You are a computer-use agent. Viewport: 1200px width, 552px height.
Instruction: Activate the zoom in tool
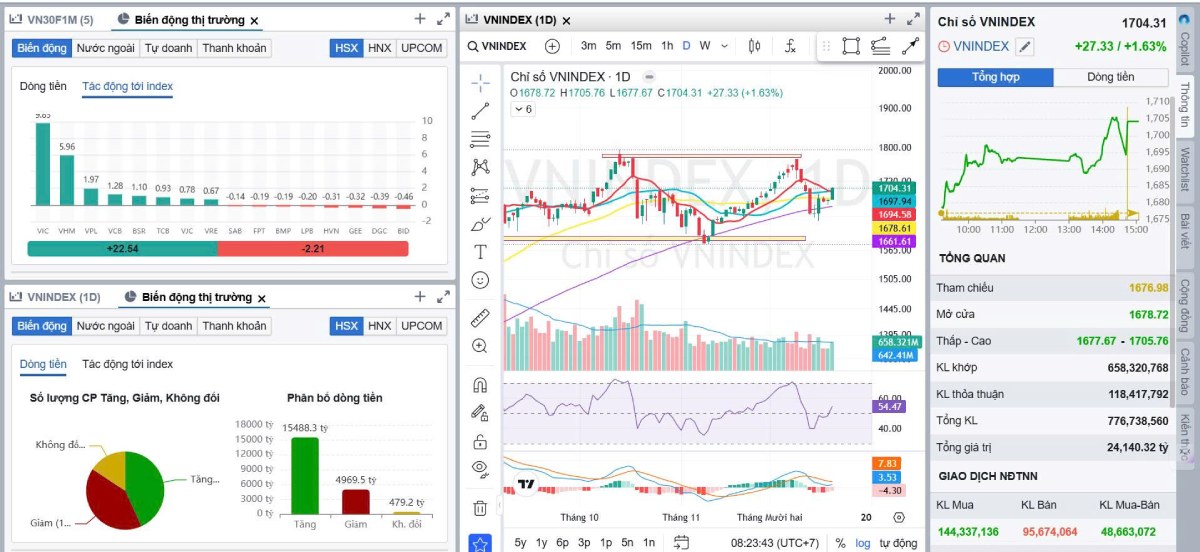(480, 346)
